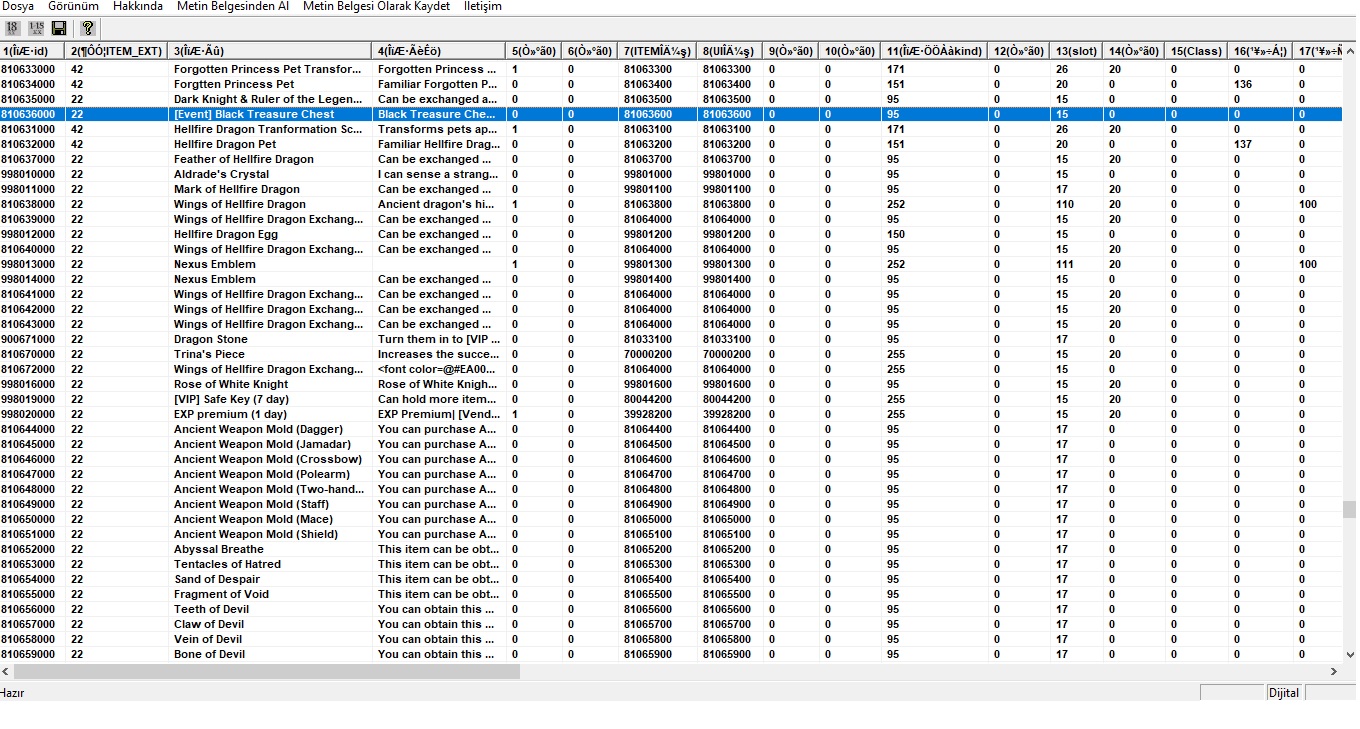This screenshot has width=1360, height=729.
Task: Select 'Bone of Devil' item row
Action: [670, 654]
